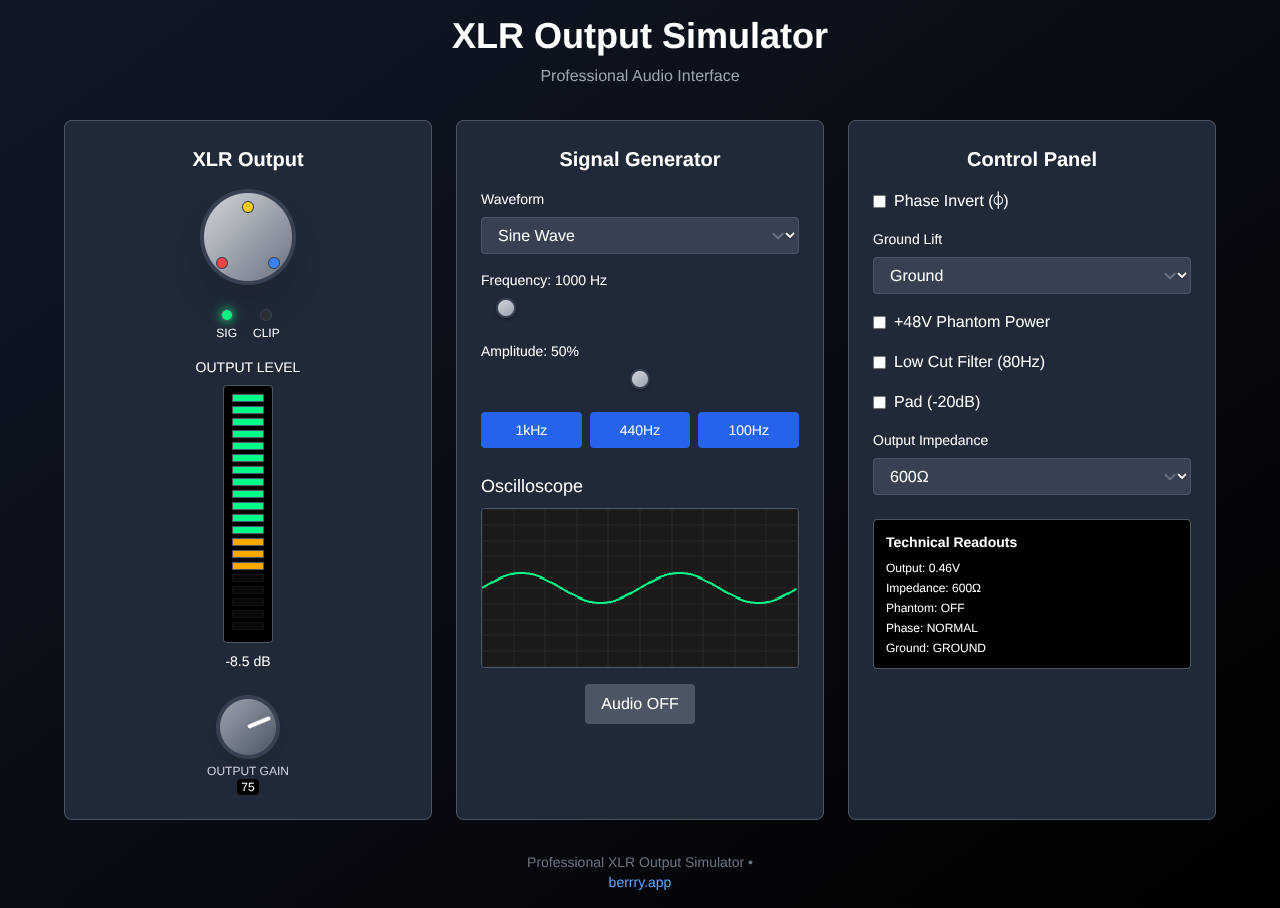Click the CLIP indicator LED
This screenshot has height=908, width=1280.
265,314
